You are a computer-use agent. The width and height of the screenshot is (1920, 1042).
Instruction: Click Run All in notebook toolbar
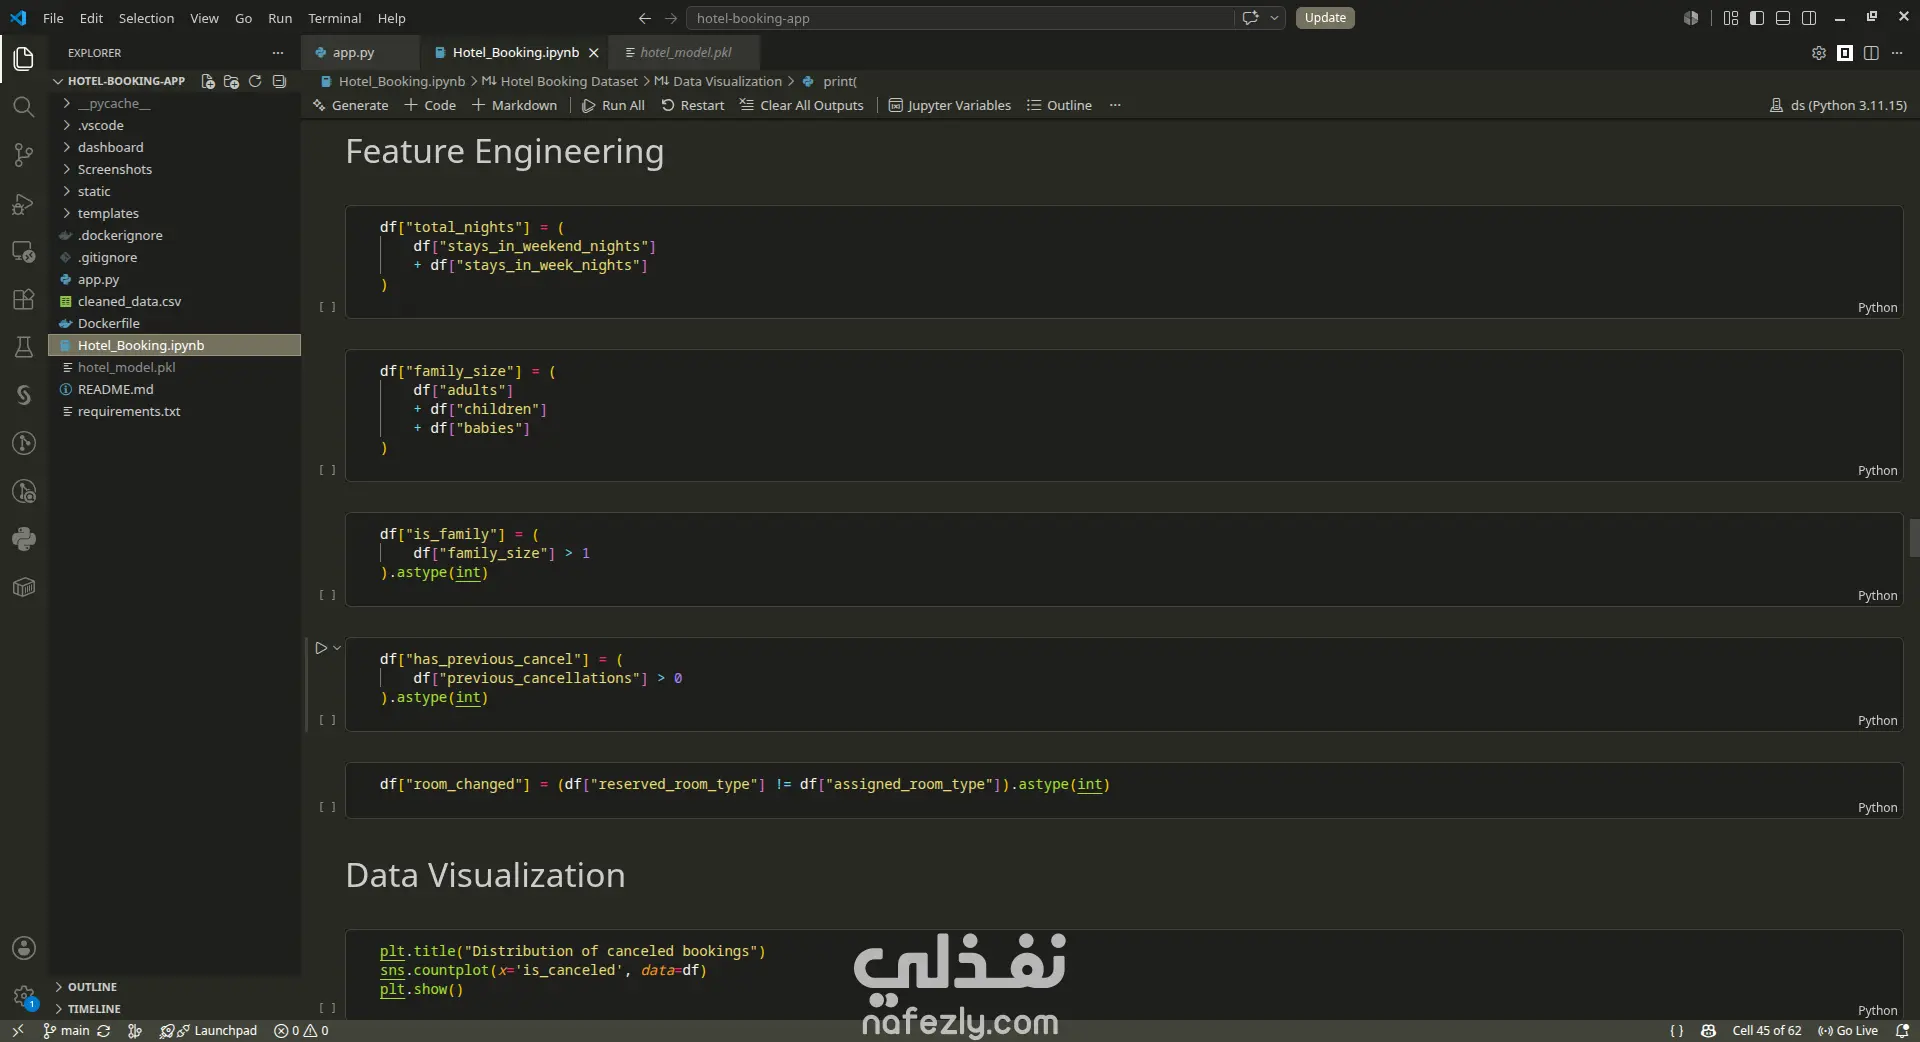tap(613, 105)
